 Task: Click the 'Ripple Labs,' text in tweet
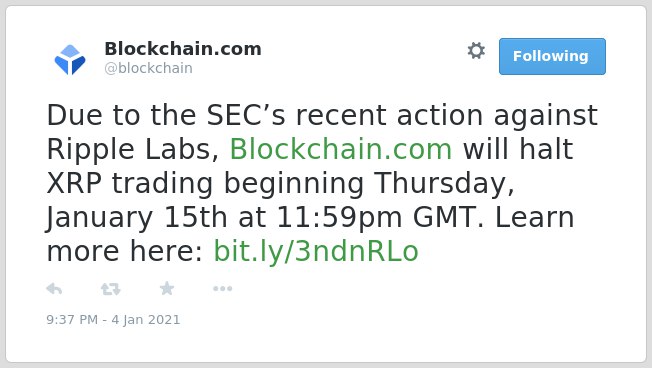133,149
